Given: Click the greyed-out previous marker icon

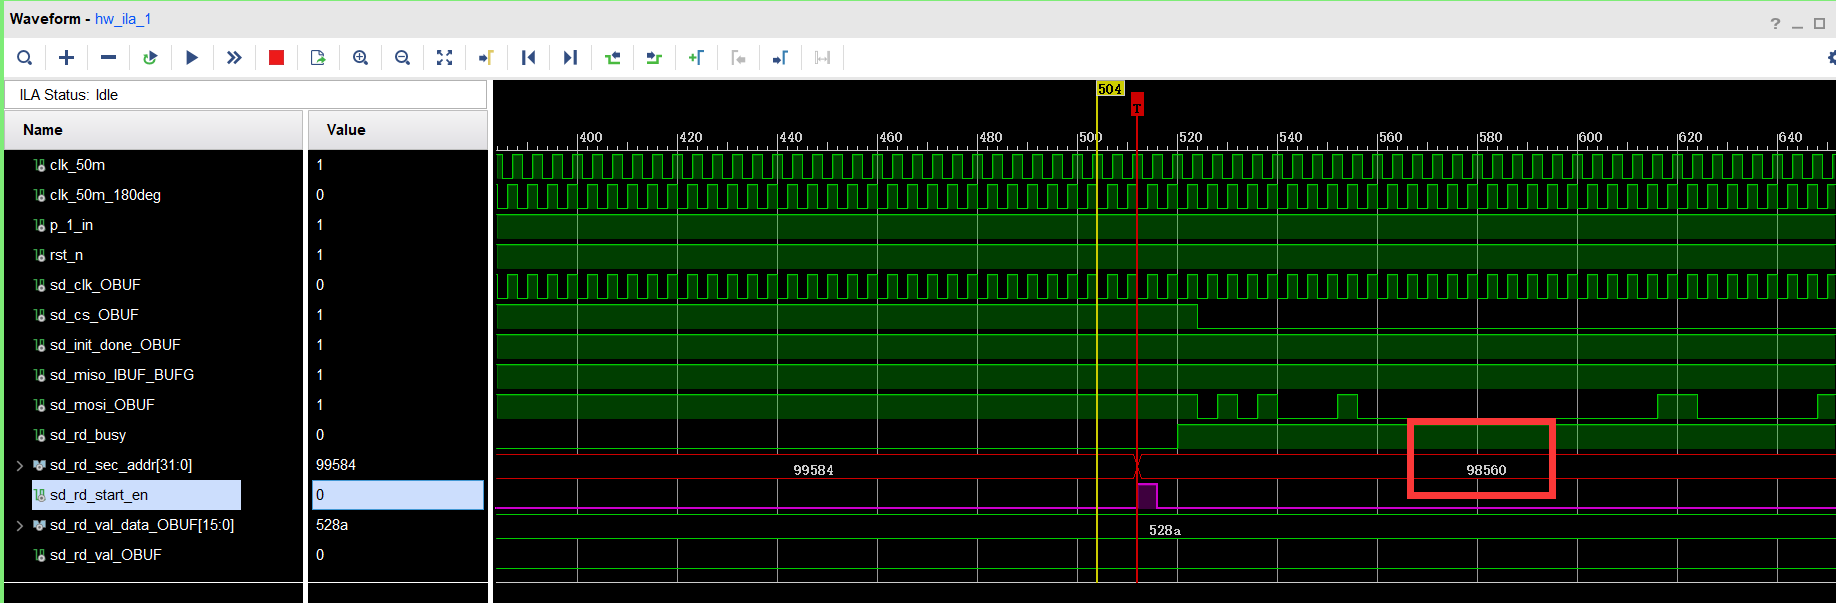Looking at the screenshot, I should (738, 58).
